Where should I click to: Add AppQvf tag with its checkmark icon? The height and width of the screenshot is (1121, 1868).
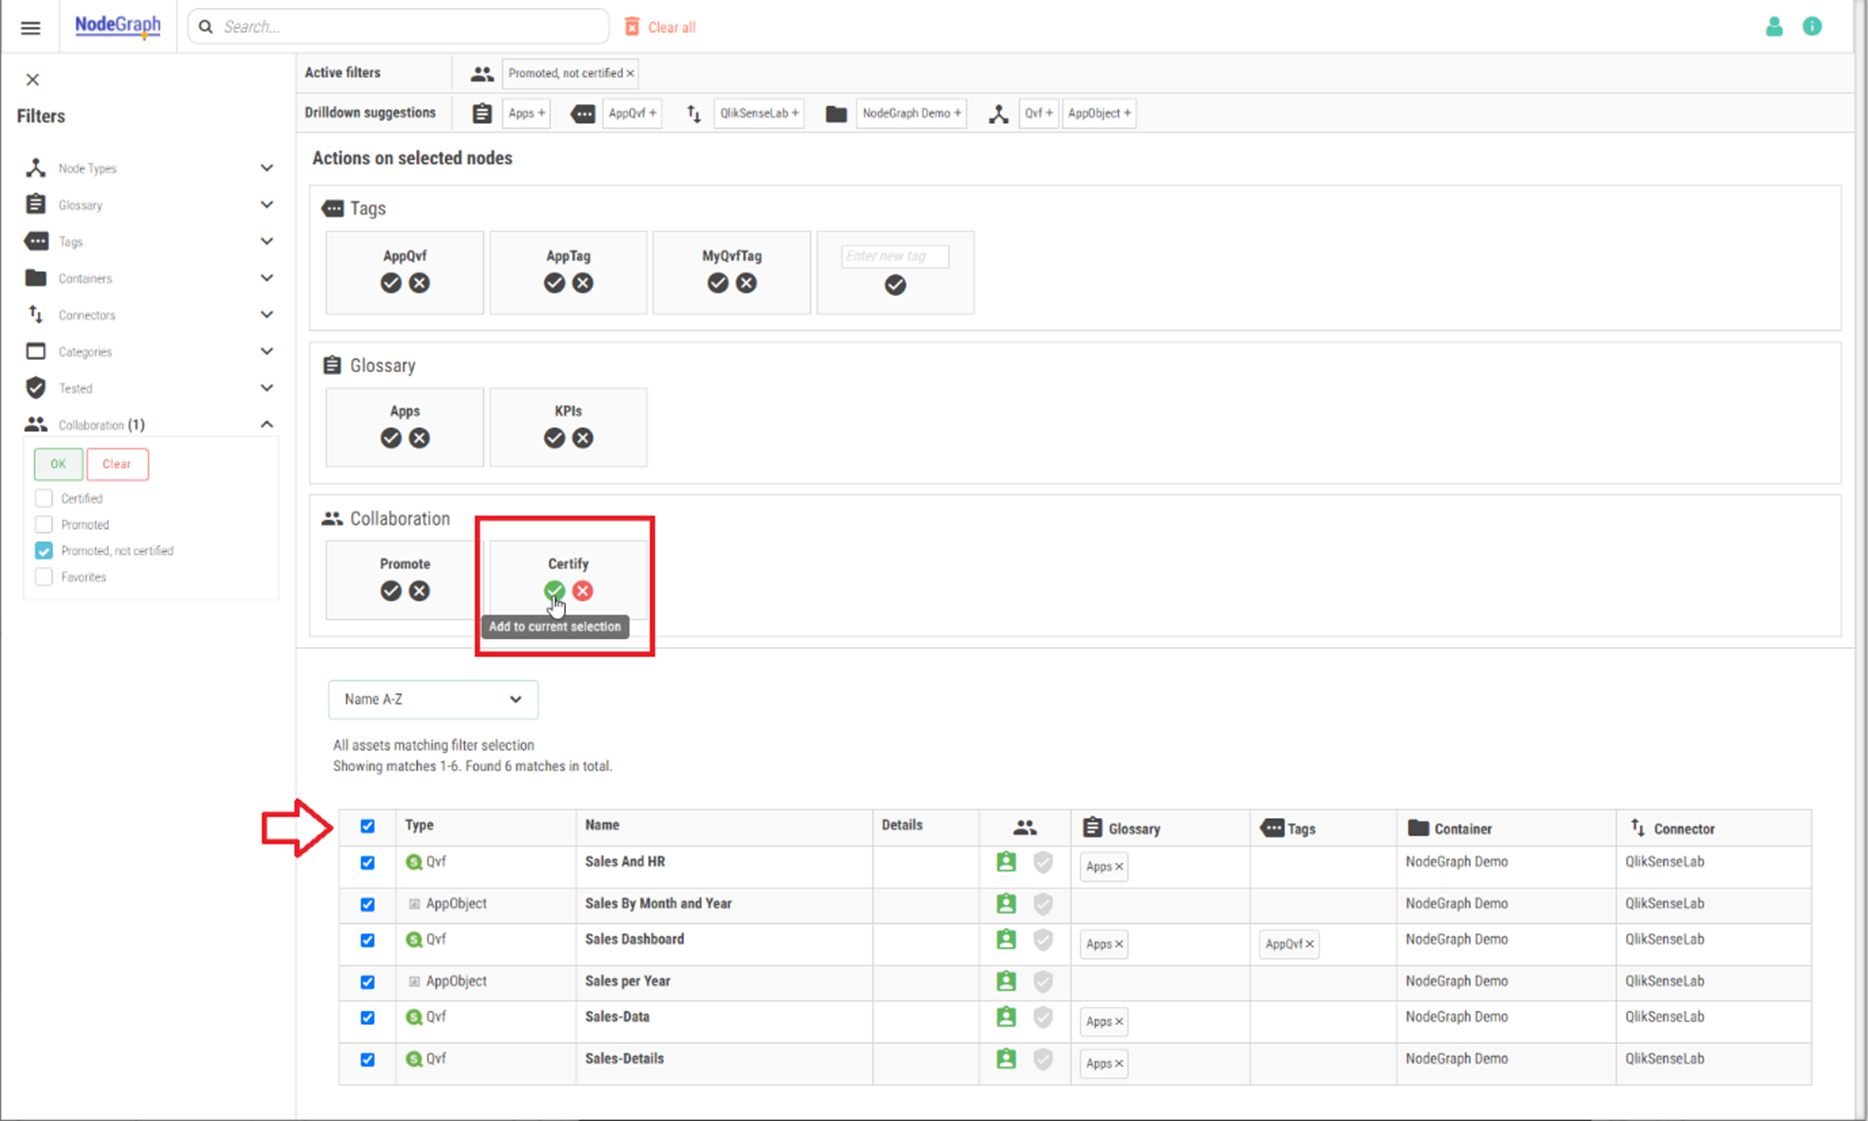(x=391, y=284)
